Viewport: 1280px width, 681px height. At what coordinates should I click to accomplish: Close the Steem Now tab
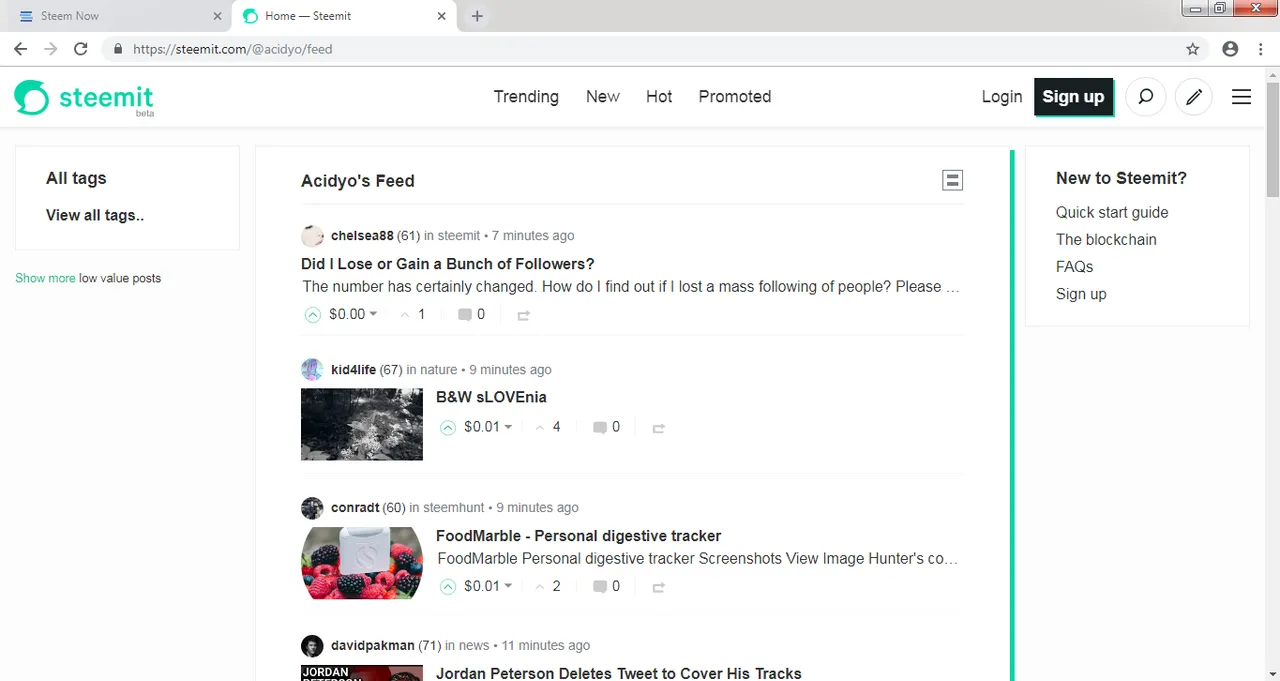click(218, 16)
